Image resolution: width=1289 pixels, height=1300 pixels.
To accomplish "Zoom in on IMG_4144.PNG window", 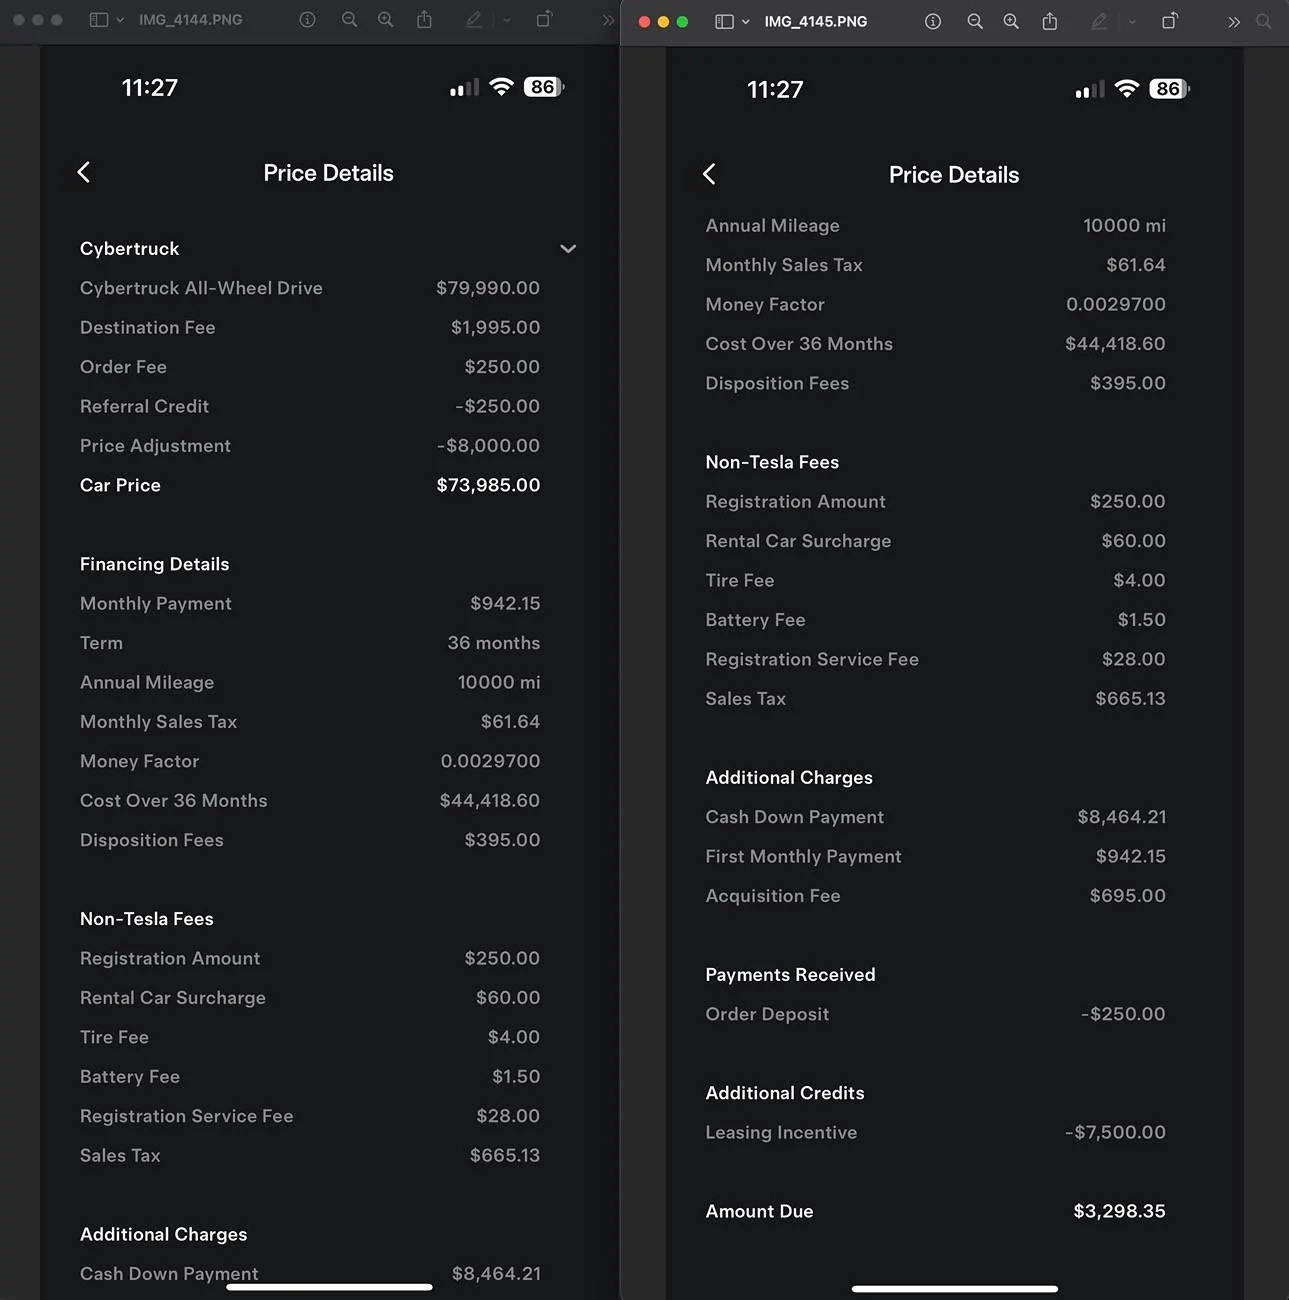I will pyautogui.click(x=385, y=20).
